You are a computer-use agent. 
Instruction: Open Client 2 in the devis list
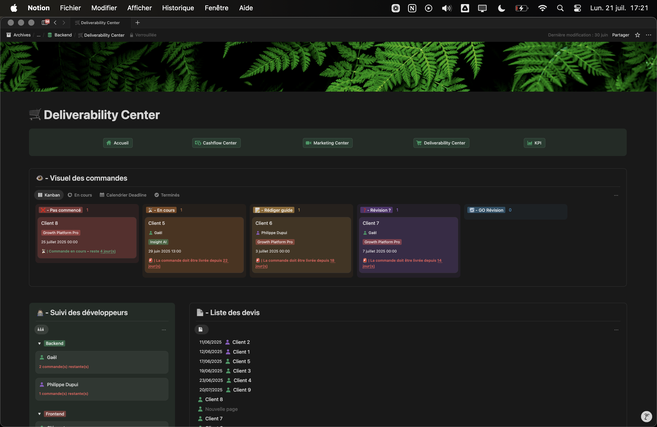point(241,342)
